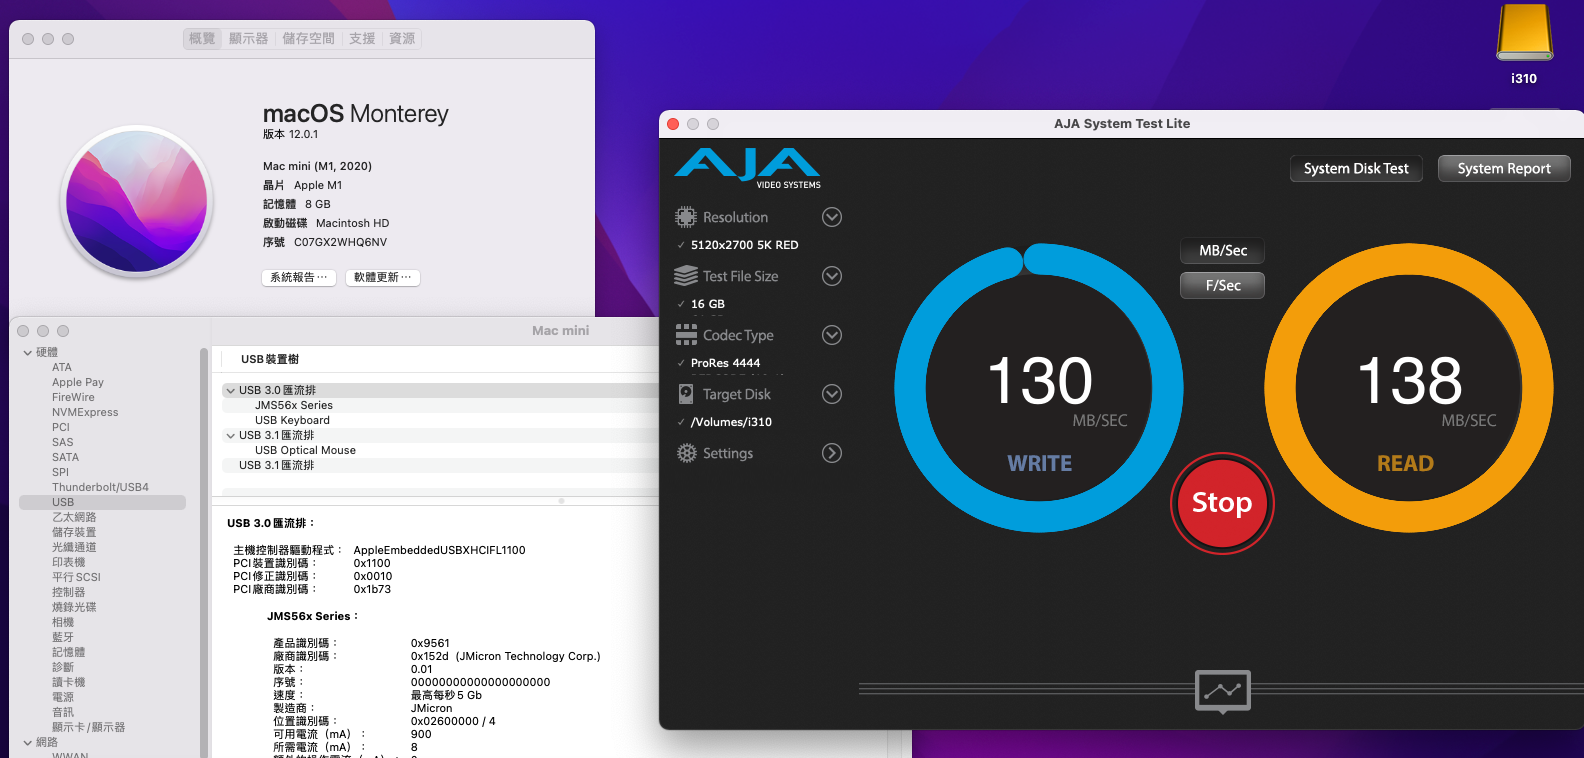Viewport: 1584px width, 758px height.
Task: Open the 顯示器 tab in About This Mac
Action: coord(248,38)
